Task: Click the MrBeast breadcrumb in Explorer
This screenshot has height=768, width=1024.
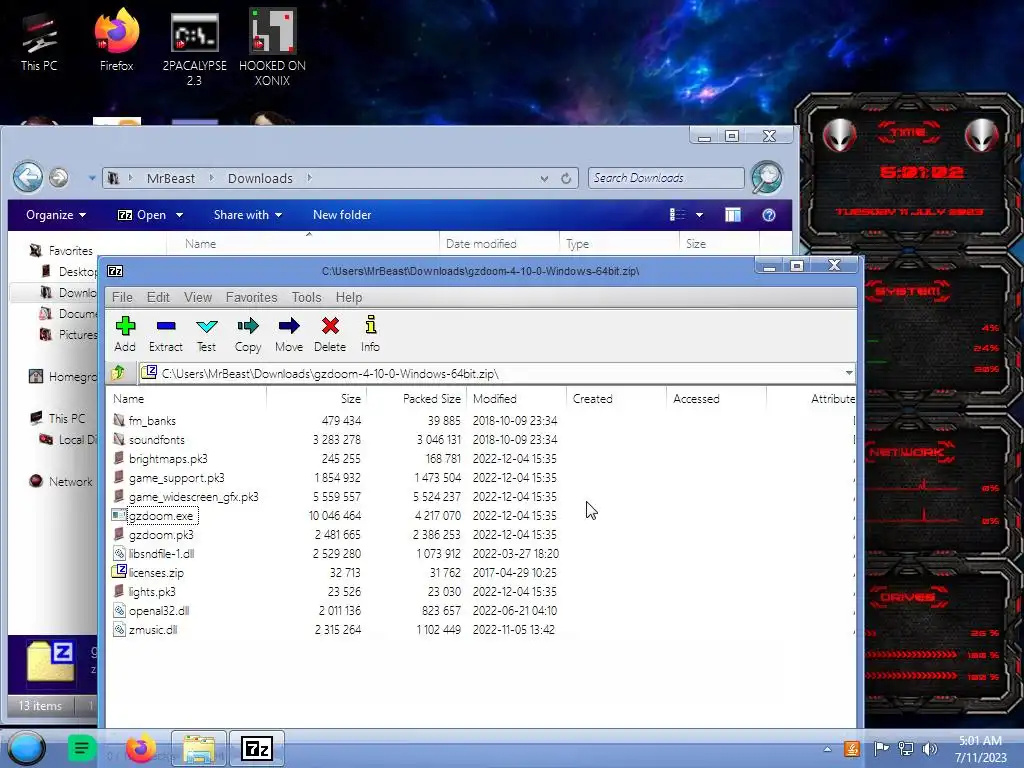Action: [x=170, y=178]
